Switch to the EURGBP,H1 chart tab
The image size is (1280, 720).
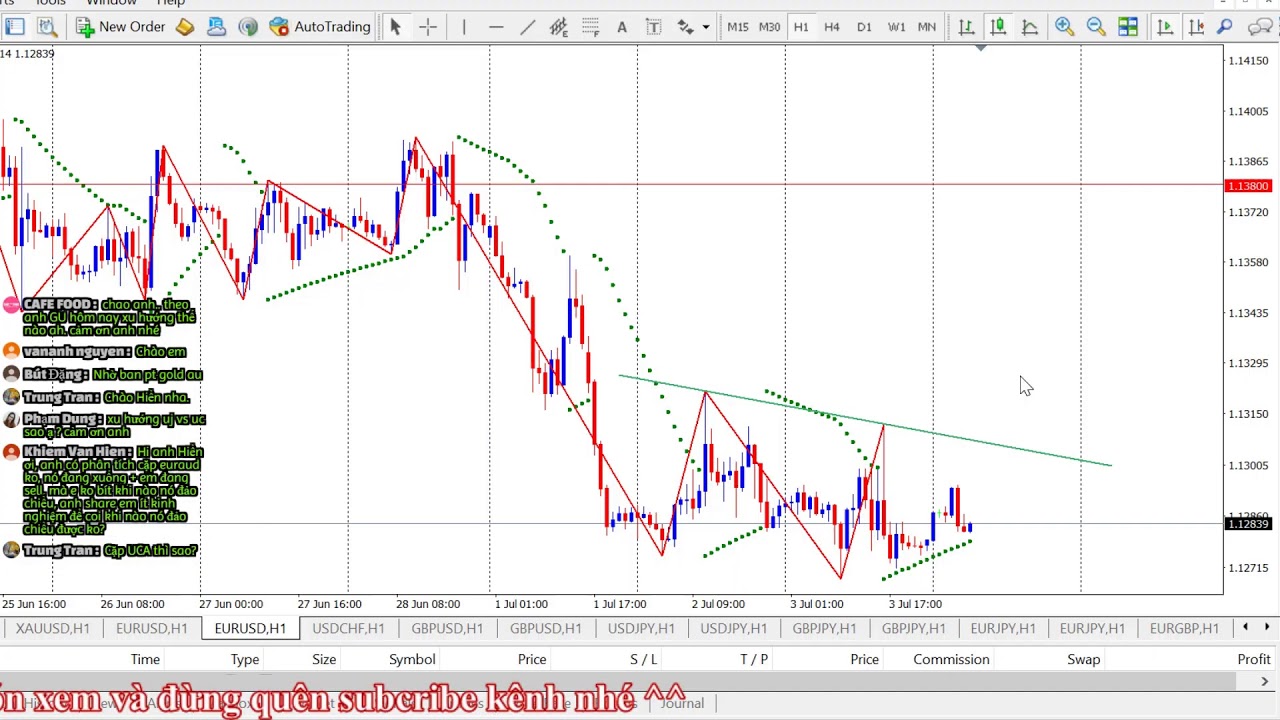1184,628
